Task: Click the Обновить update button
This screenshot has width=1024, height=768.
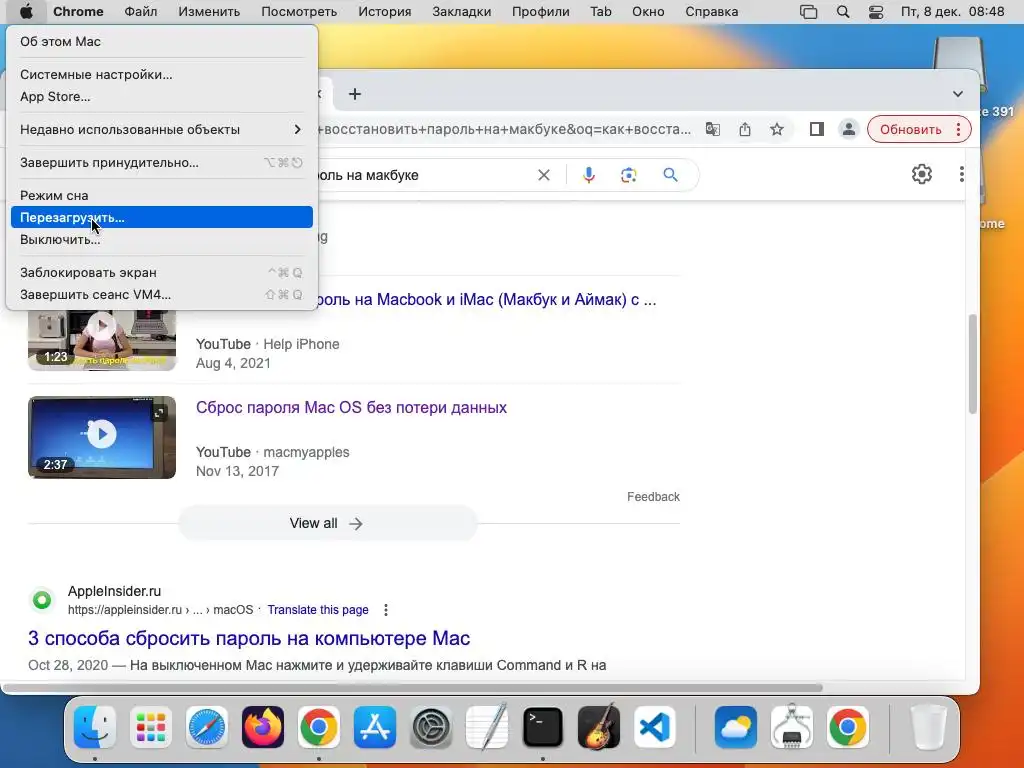Action: pos(910,129)
